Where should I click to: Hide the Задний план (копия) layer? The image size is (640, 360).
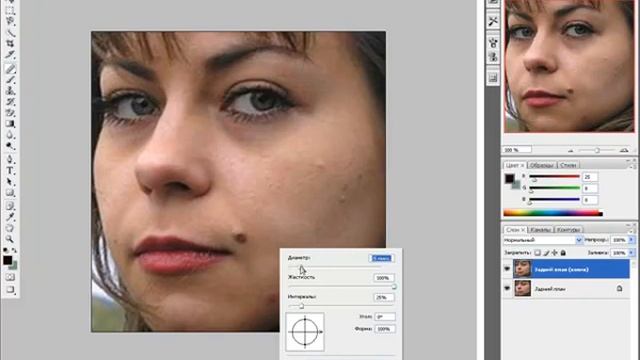507,269
